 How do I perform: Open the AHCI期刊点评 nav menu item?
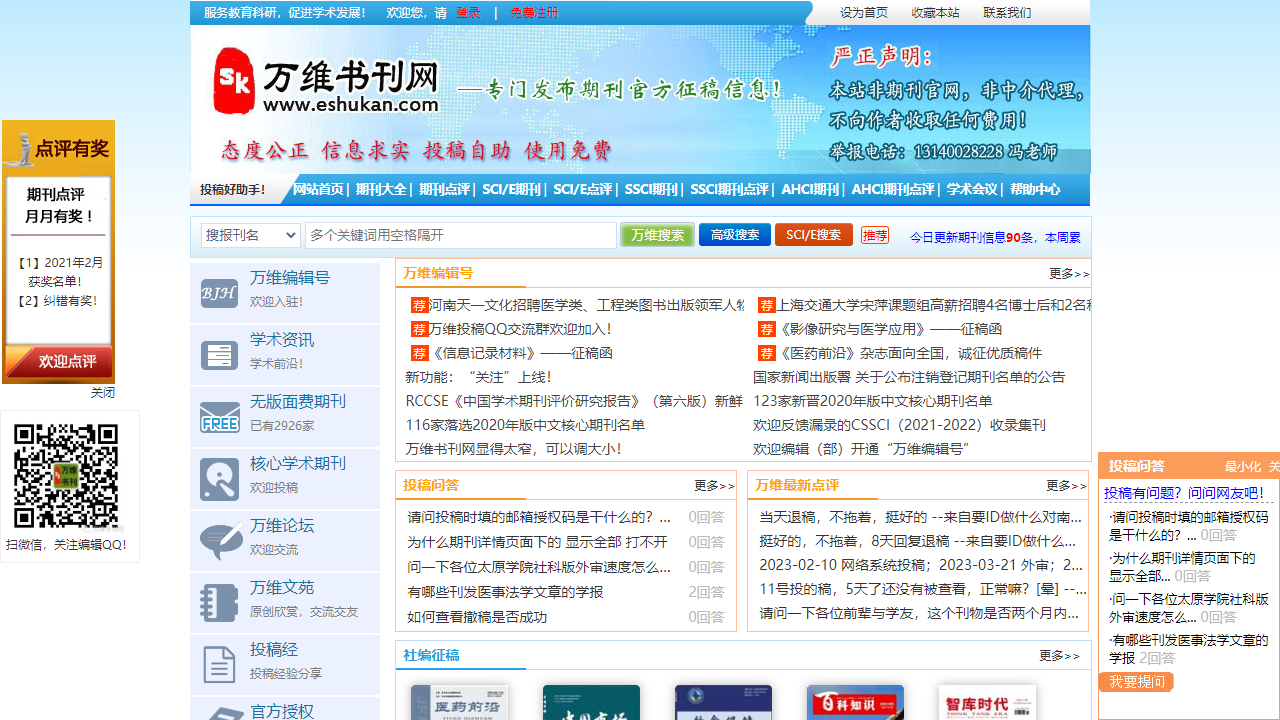point(892,189)
